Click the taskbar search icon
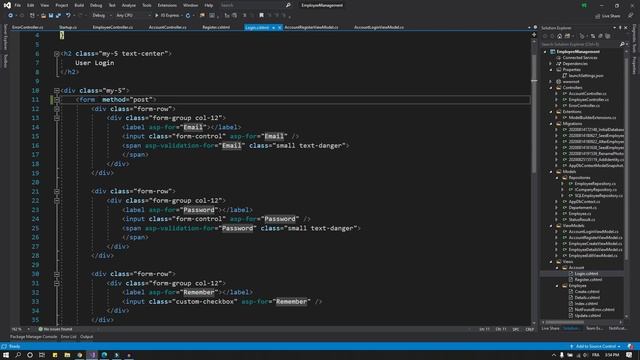The height and width of the screenshot is (360, 640). pyautogui.click(x=18, y=355)
